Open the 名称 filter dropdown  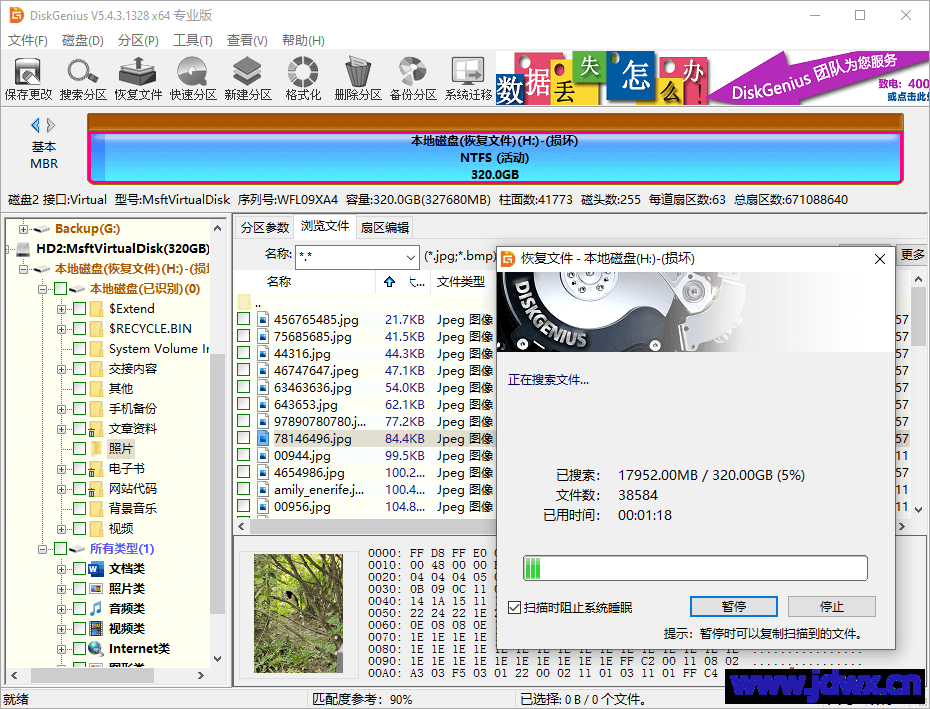click(x=410, y=257)
